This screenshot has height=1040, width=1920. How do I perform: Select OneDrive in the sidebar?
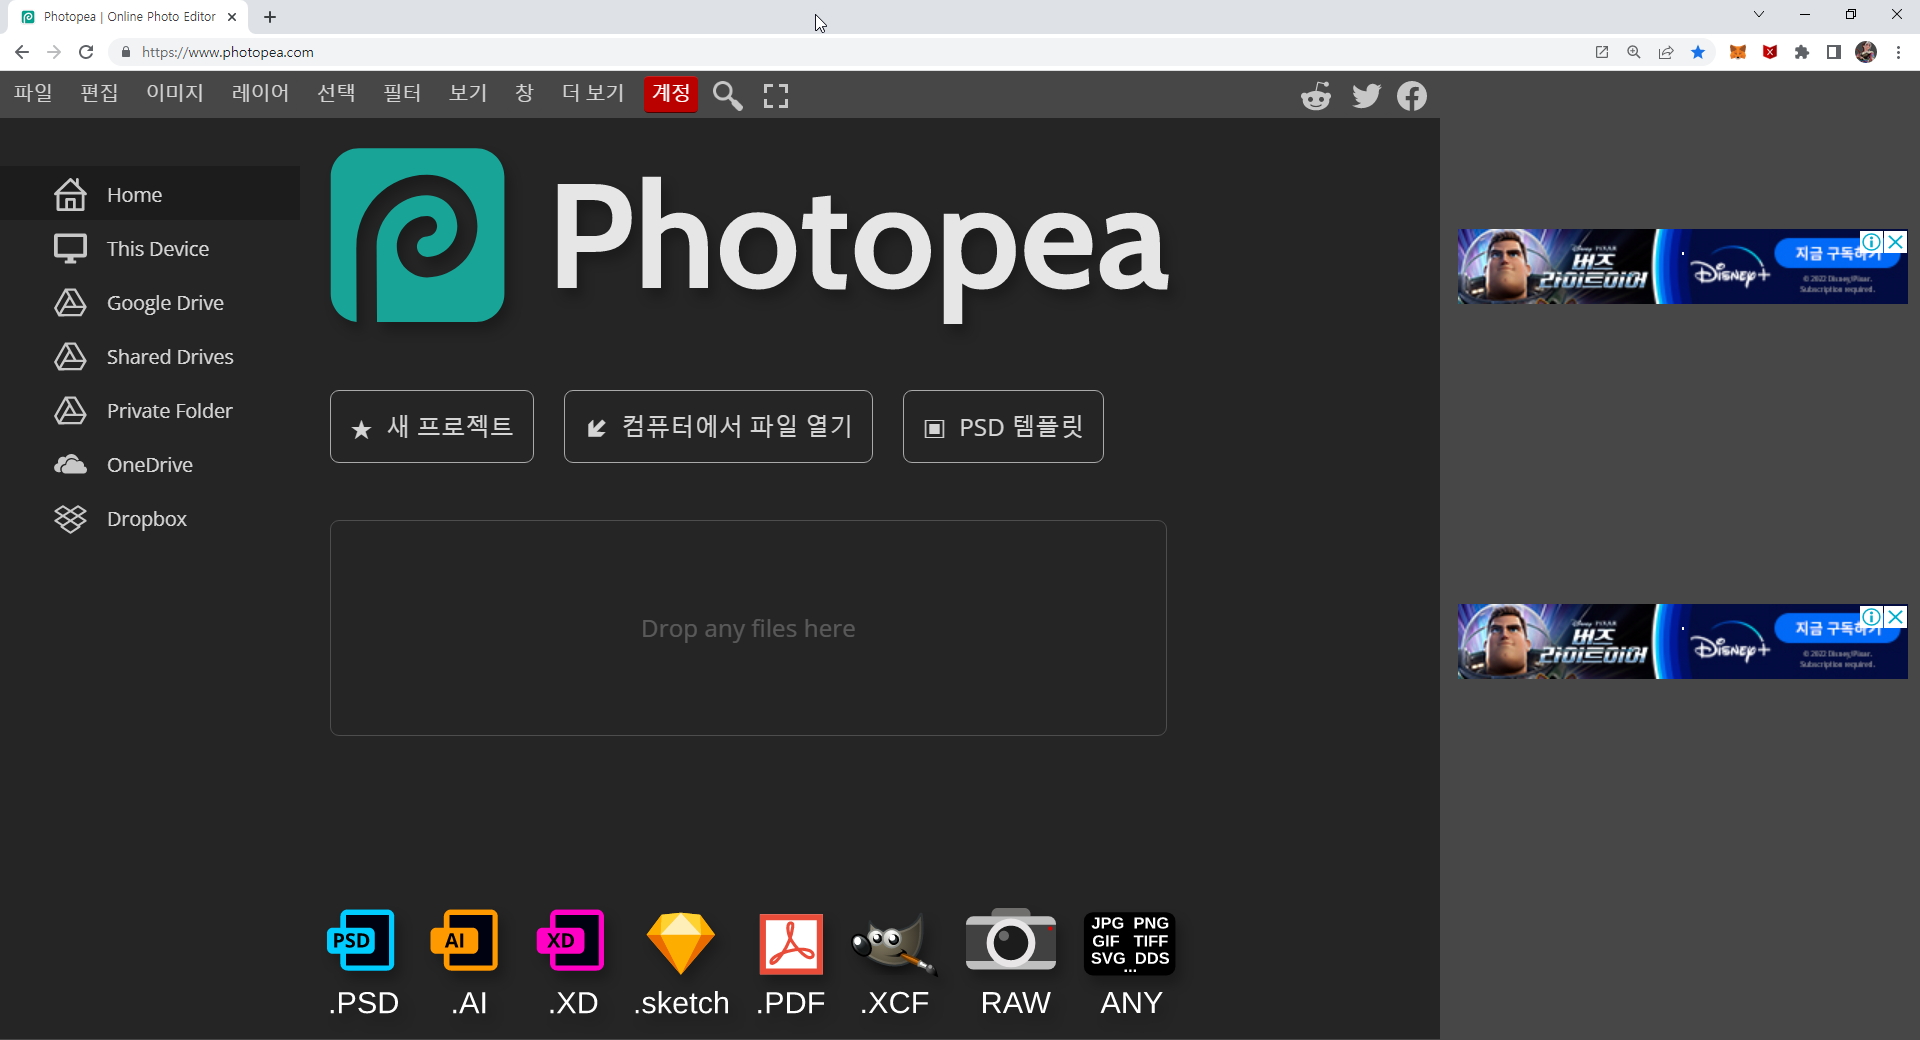(x=150, y=464)
